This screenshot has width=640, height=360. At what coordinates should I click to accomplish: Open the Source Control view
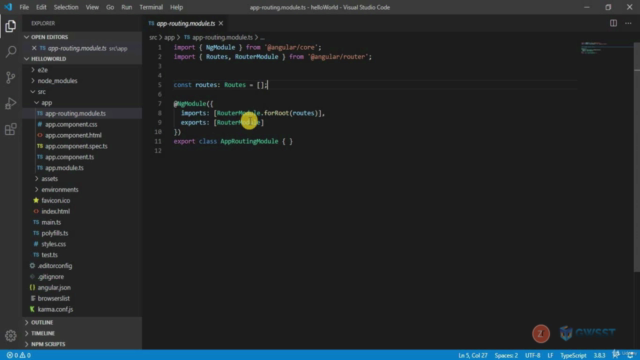coord(11,78)
